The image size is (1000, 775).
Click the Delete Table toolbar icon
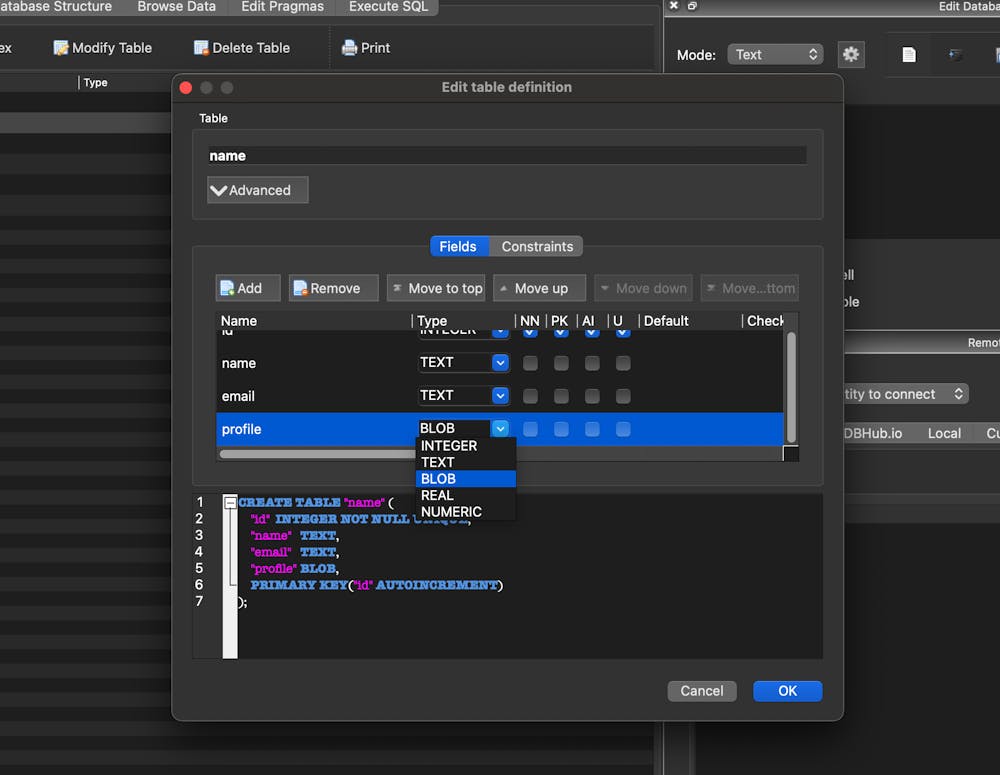click(201, 48)
